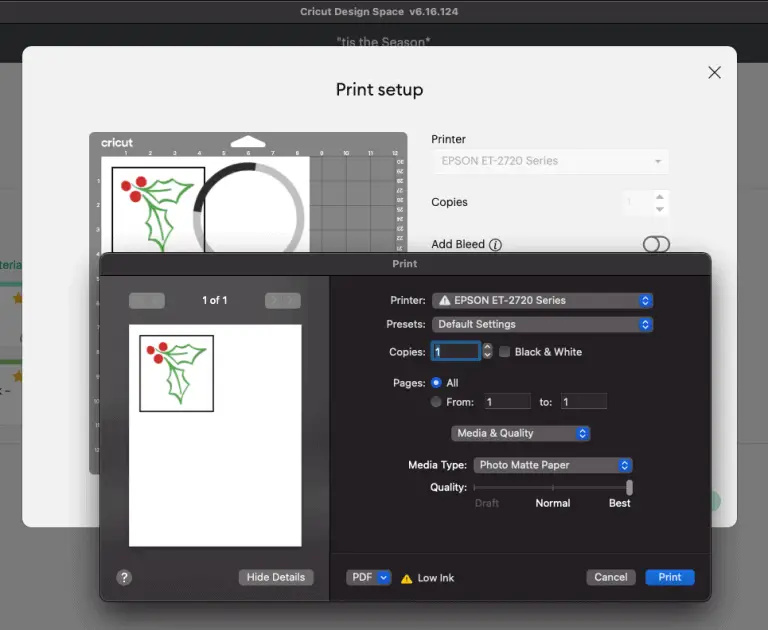
Task: Go to the previous preview page arrow
Action: (x=147, y=300)
